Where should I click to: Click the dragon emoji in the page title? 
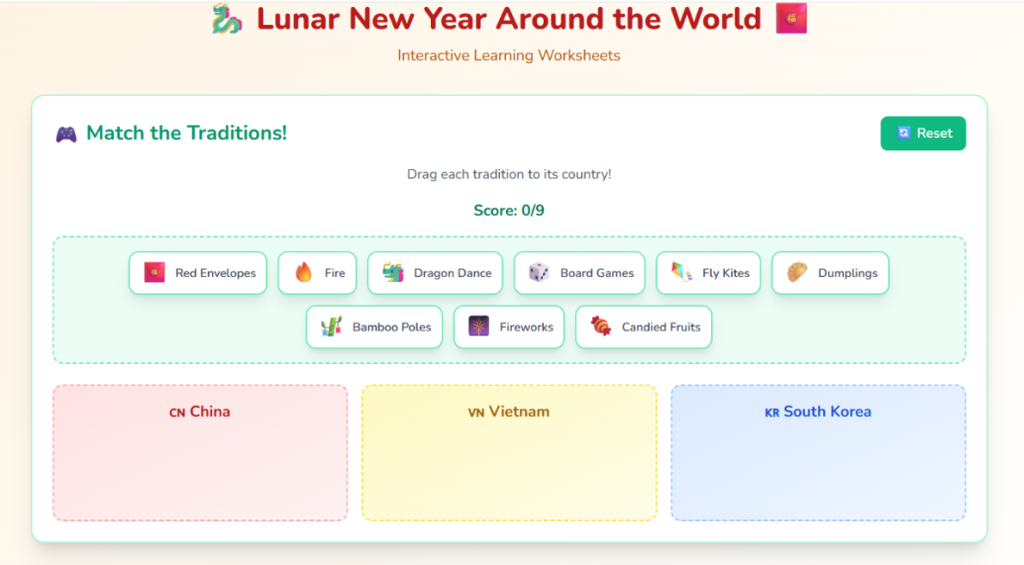pos(227,18)
